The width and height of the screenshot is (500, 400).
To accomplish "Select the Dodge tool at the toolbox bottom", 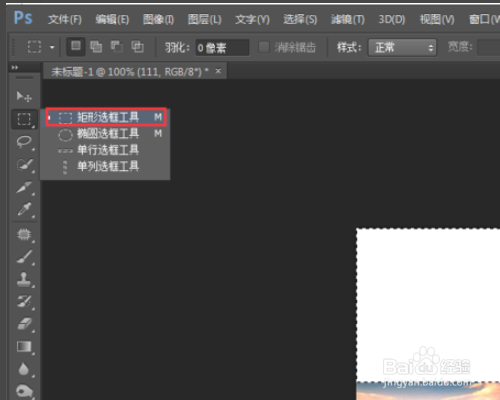I will click(x=24, y=391).
